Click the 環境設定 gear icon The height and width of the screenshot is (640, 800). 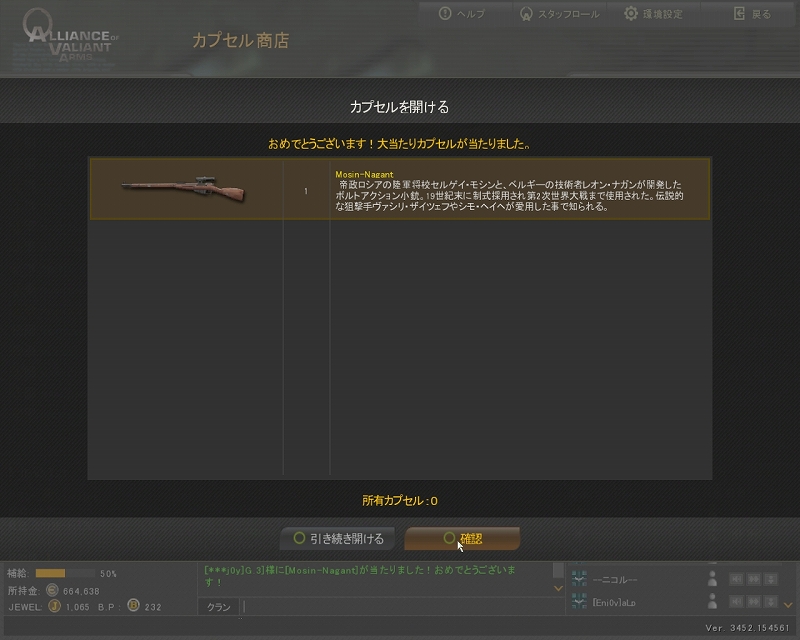(631, 14)
